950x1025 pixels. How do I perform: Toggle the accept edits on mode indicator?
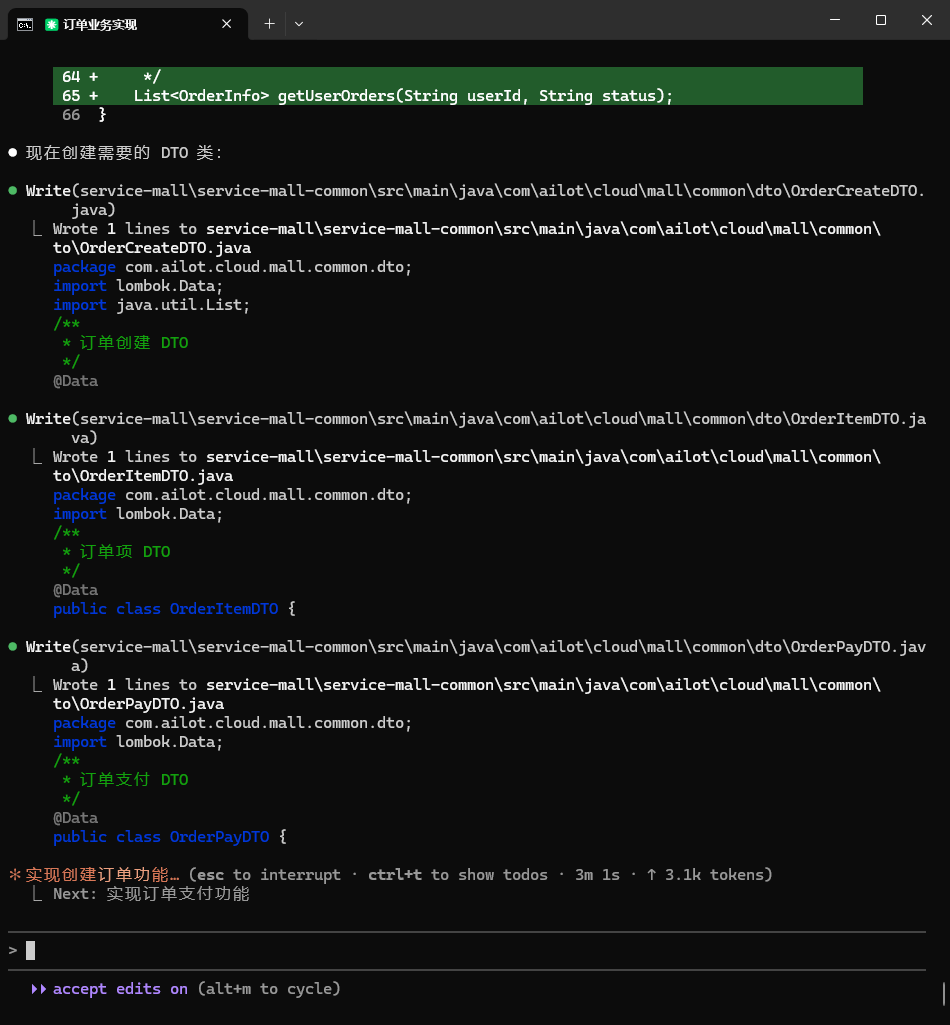pos(120,989)
